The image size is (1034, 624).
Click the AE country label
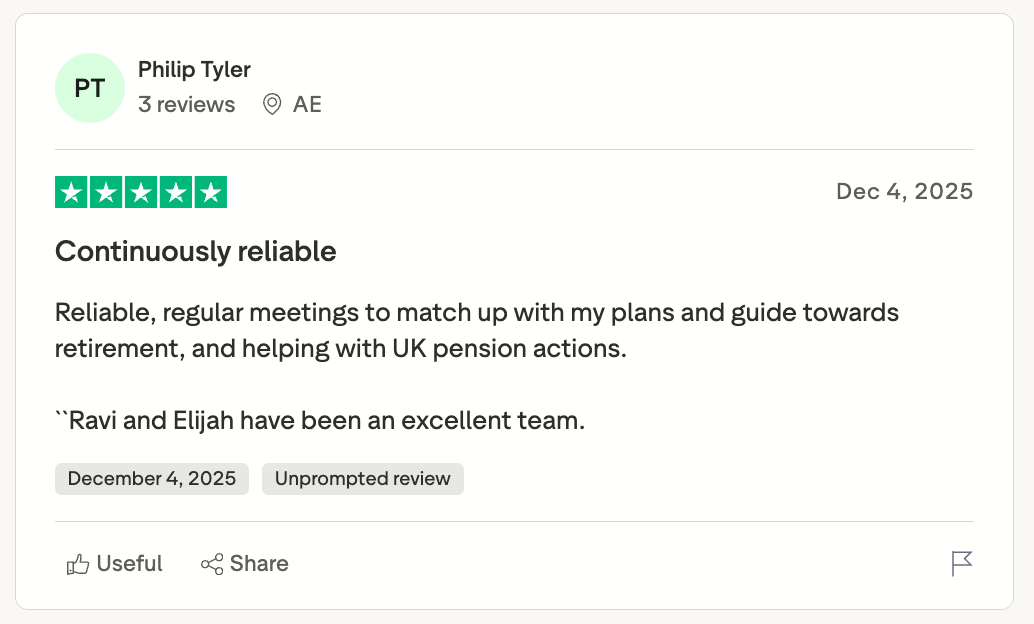(x=307, y=104)
